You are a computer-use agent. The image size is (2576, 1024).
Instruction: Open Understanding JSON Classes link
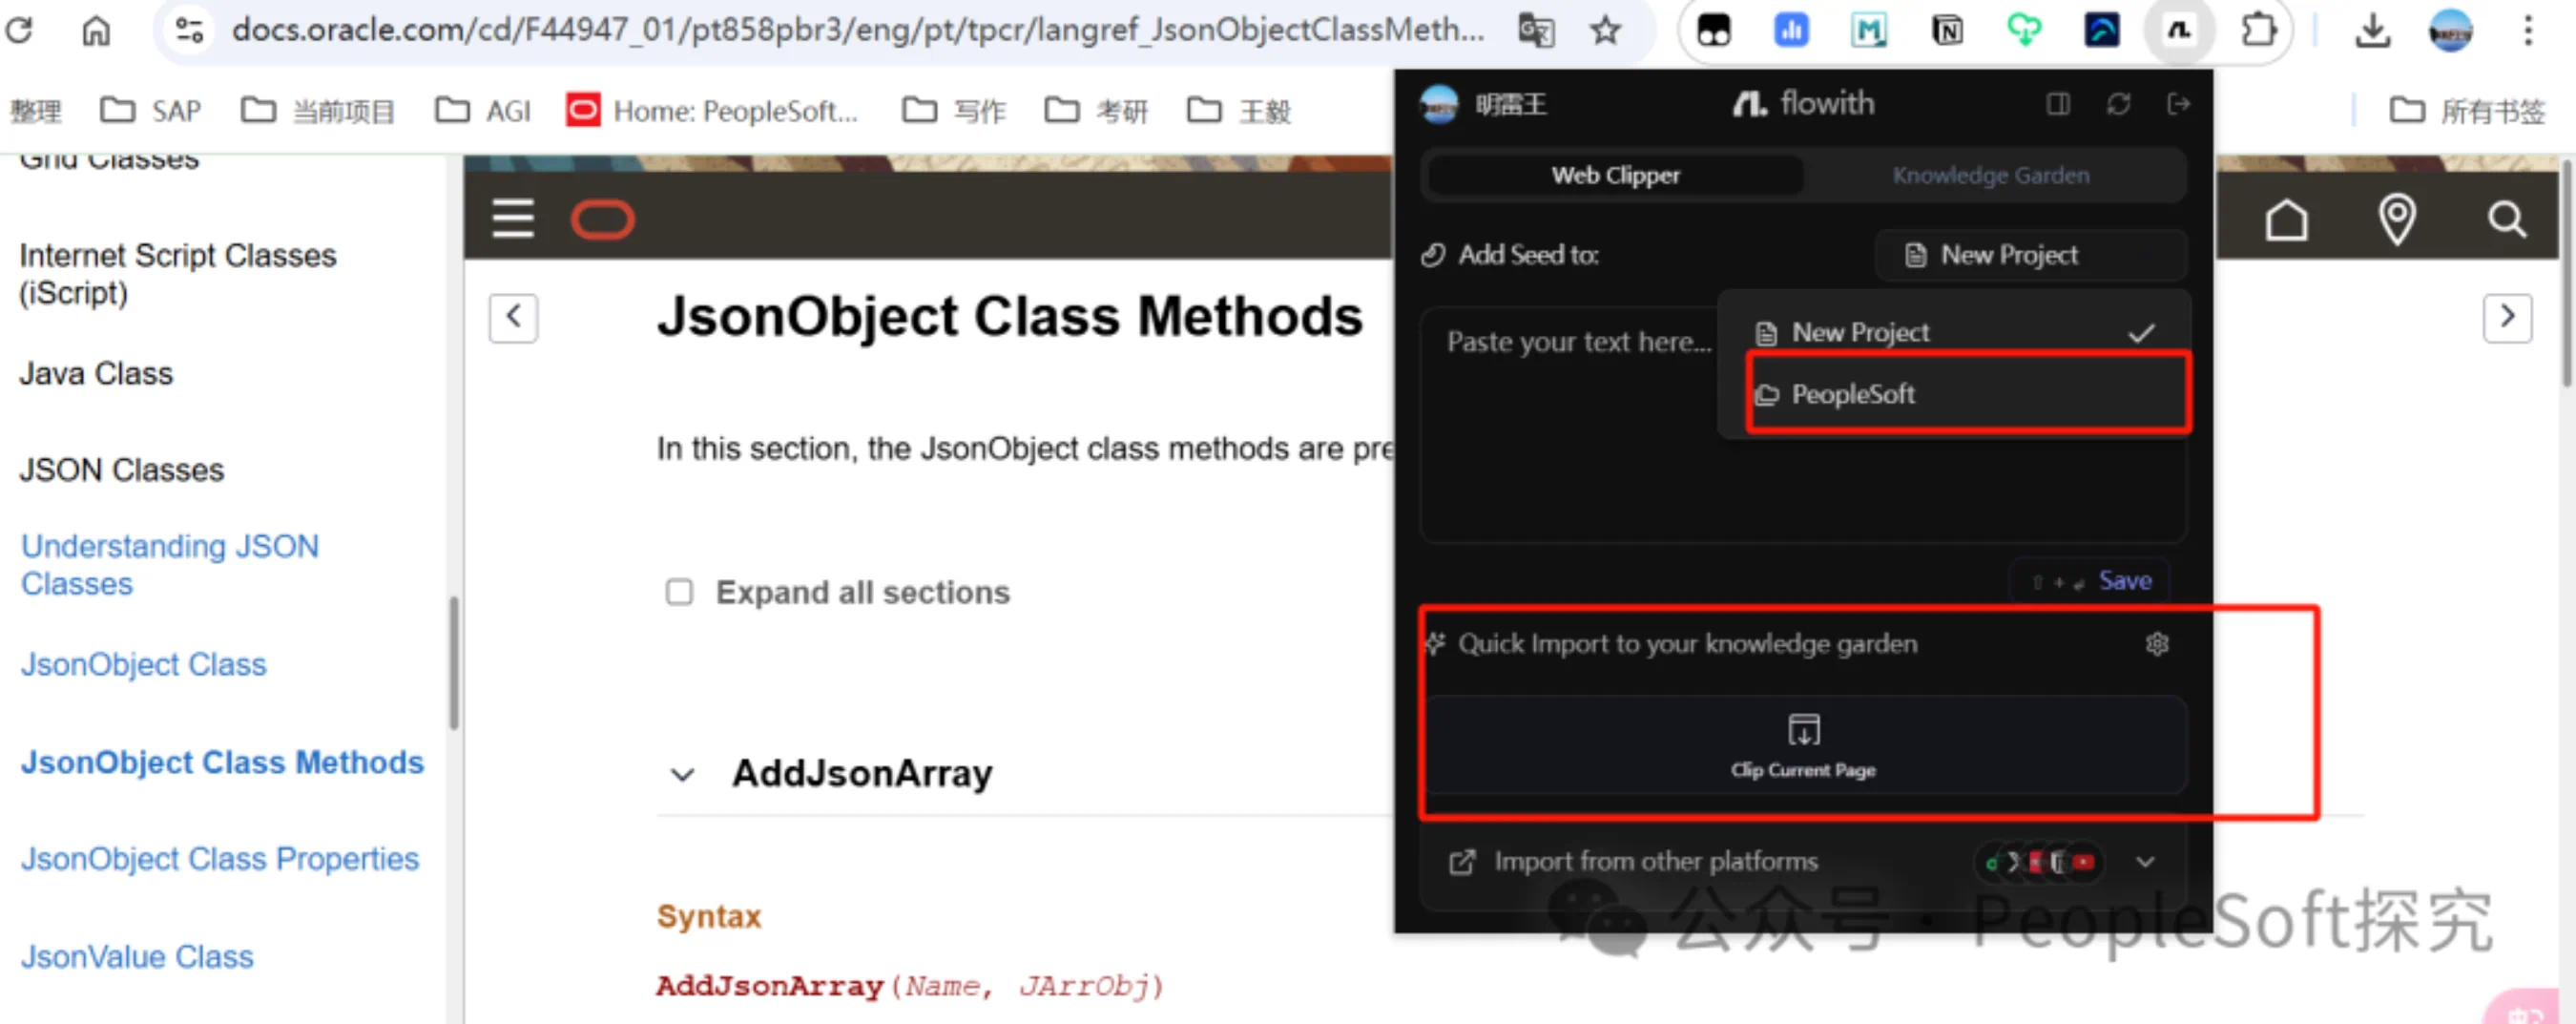pos(170,565)
